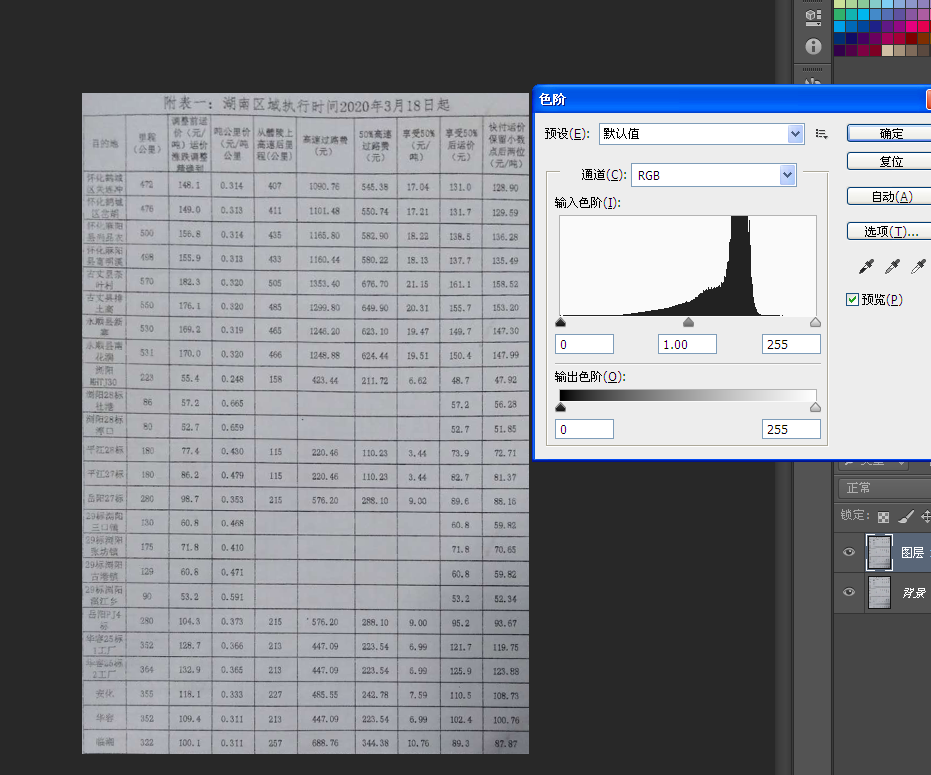The width and height of the screenshot is (931, 775).
Task: Open the preset options menu icon
Action: (821, 134)
